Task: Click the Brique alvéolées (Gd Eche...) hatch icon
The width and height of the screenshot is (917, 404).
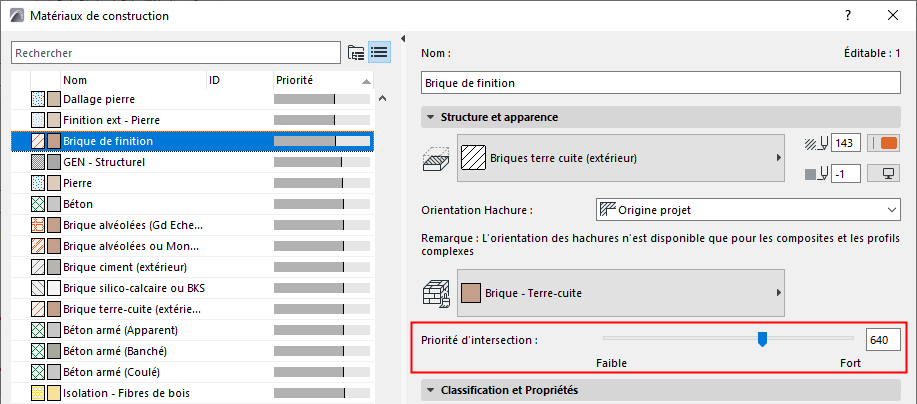Action: click(38, 224)
